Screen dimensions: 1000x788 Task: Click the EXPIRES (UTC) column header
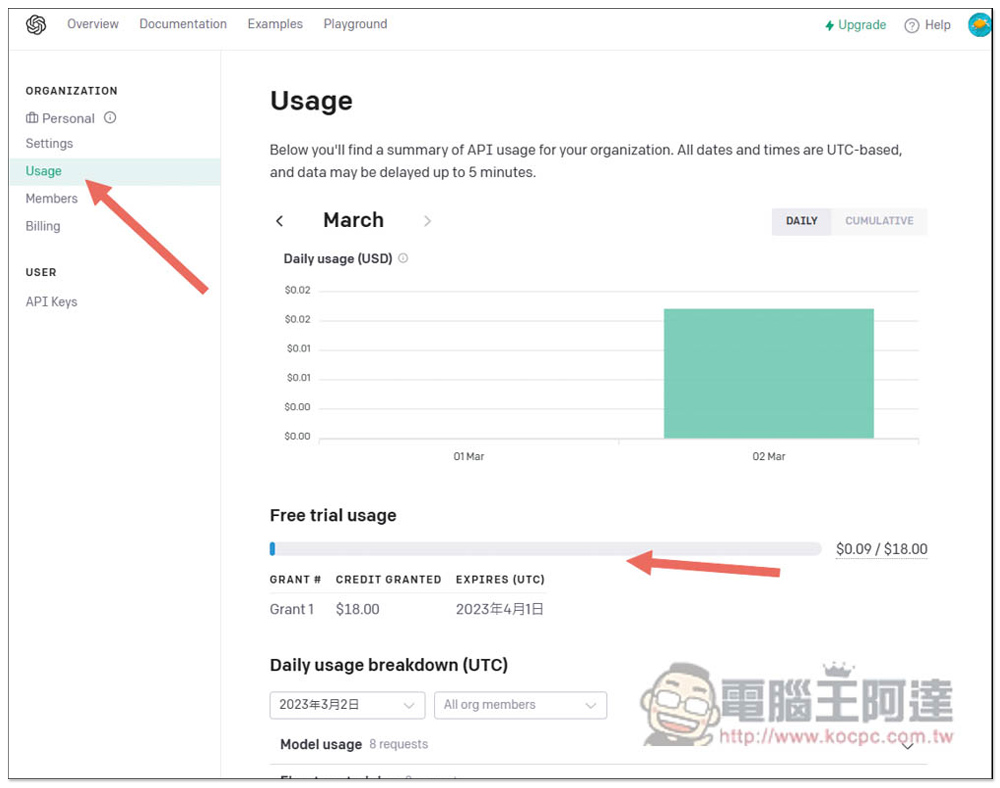click(x=500, y=580)
